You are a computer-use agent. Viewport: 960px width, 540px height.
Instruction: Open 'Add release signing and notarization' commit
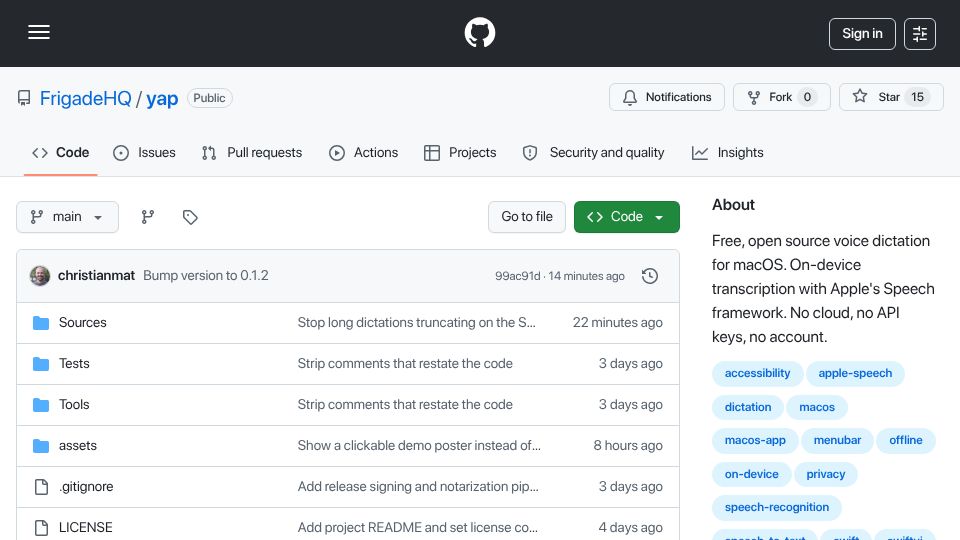pyautogui.click(x=418, y=487)
